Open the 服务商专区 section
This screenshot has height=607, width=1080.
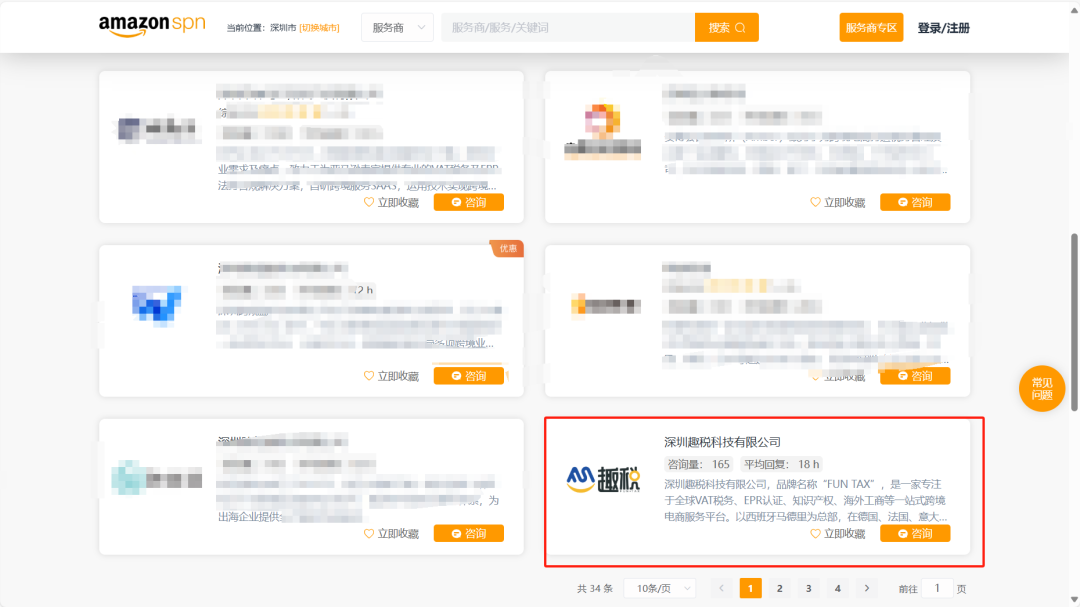point(870,27)
